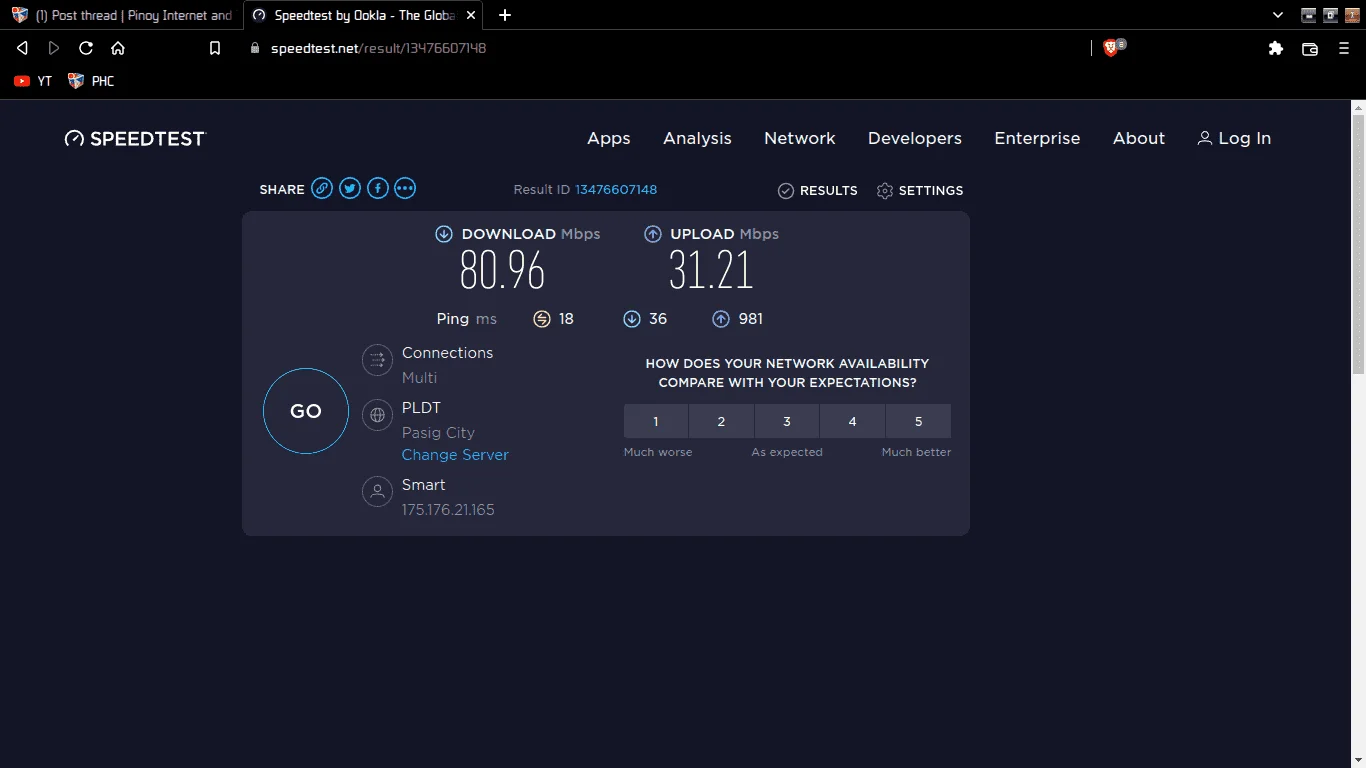This screenshot has height=768, width=1366.
Task: Click the Pasig City server location text
Action: point(438,433)
